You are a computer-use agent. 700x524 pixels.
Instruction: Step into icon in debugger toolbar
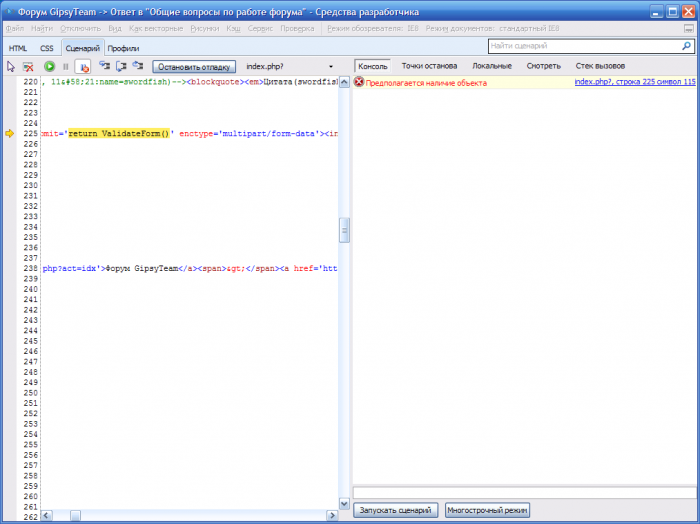(104, 66)
